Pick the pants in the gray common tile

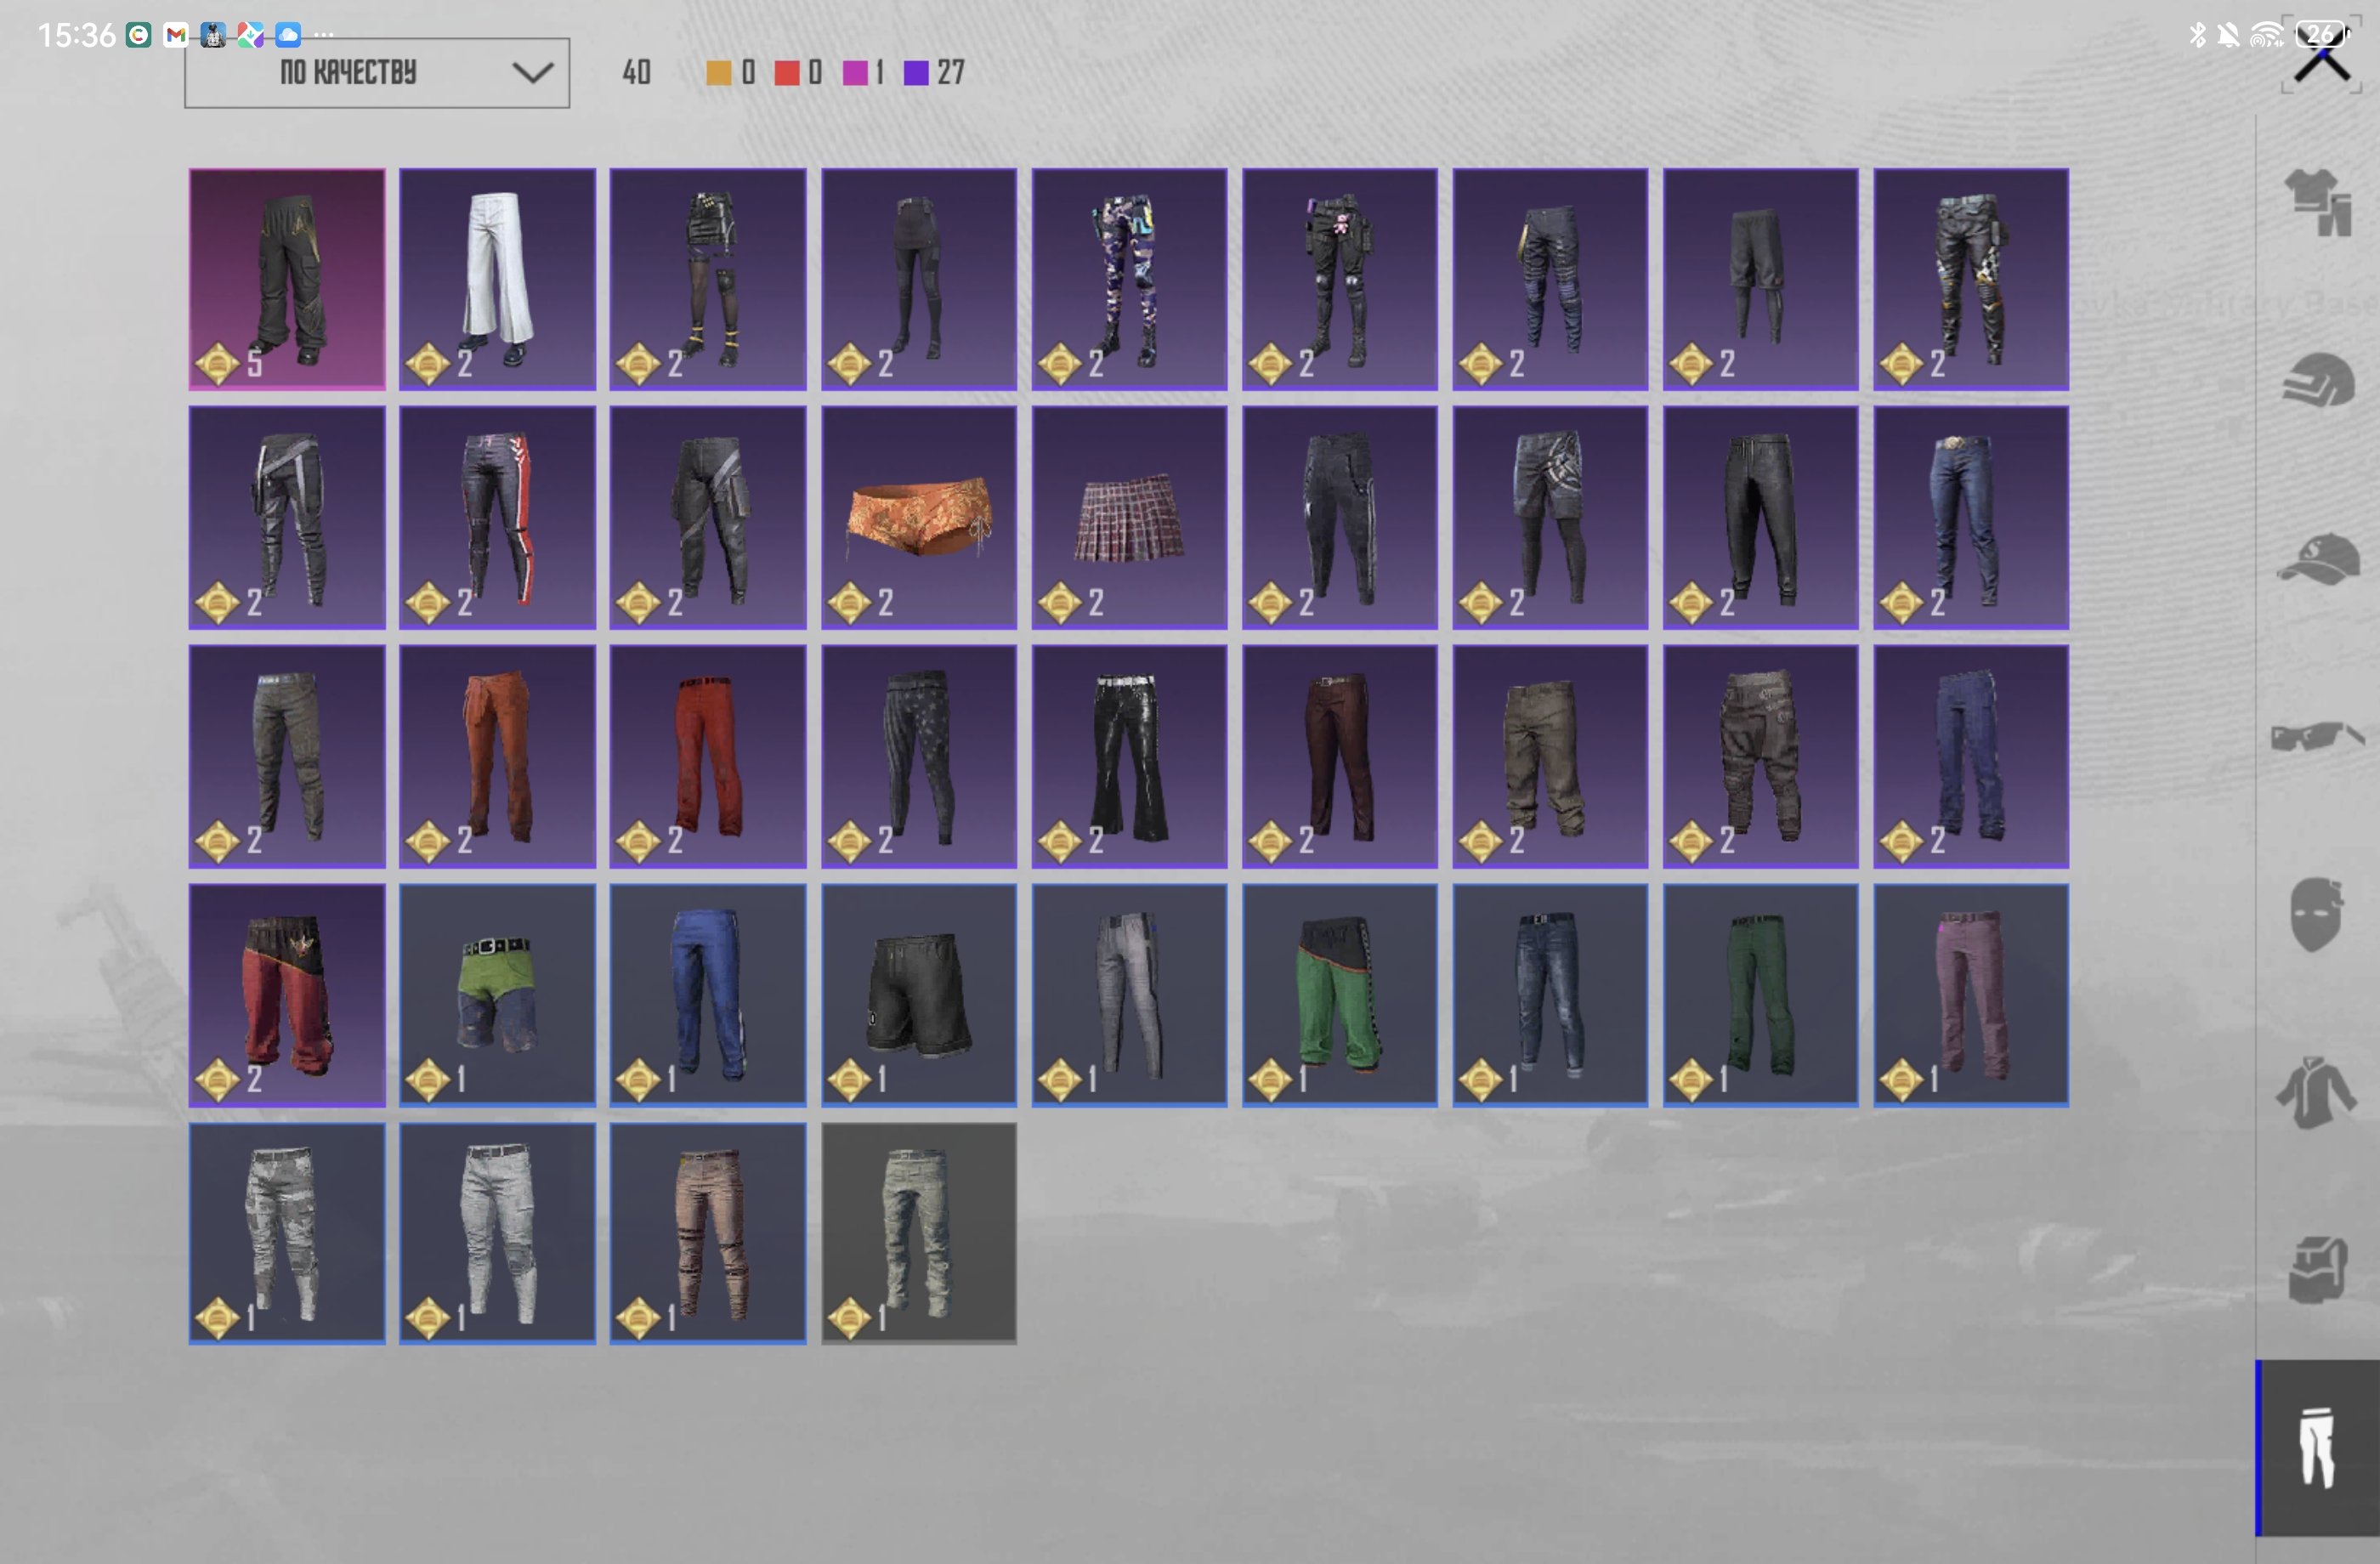click(919, 1233)
